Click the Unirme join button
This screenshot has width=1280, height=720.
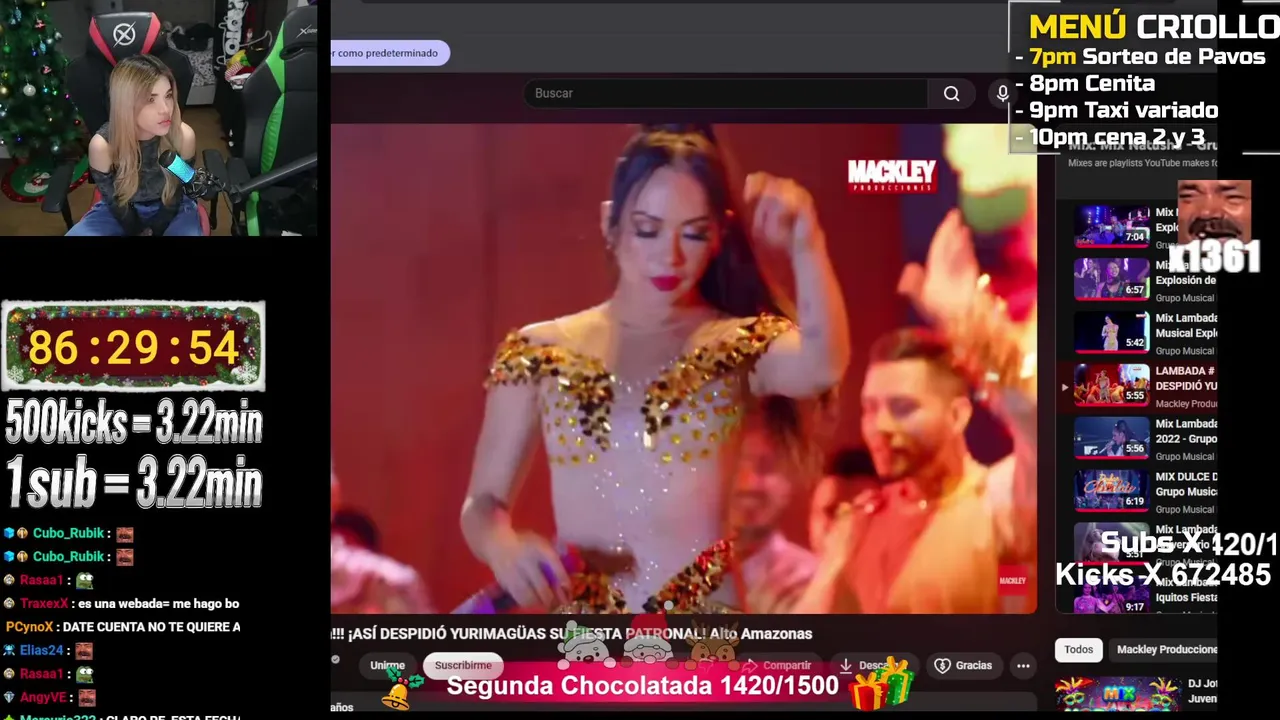click(x=388, y=665)
